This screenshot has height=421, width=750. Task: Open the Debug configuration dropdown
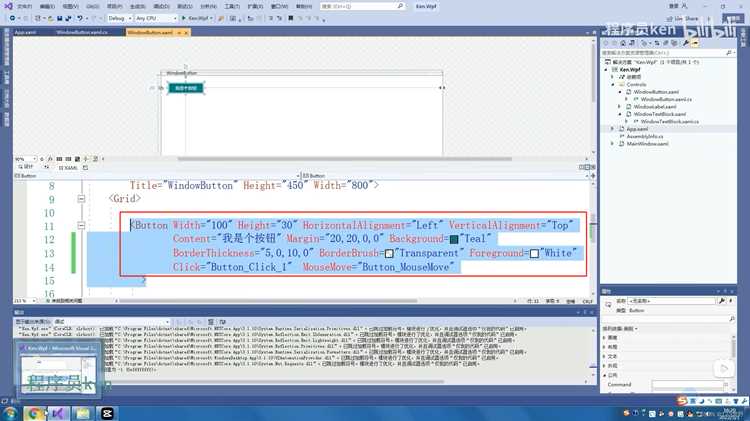(x=120, y=18)
